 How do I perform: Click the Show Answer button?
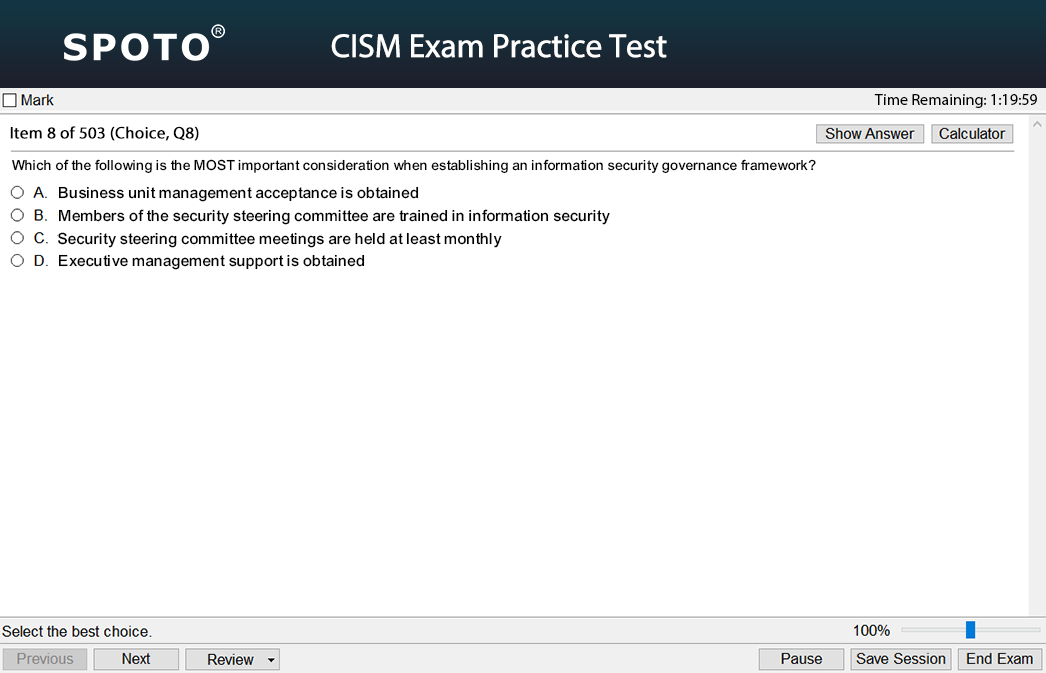click(x=869, y=133)
